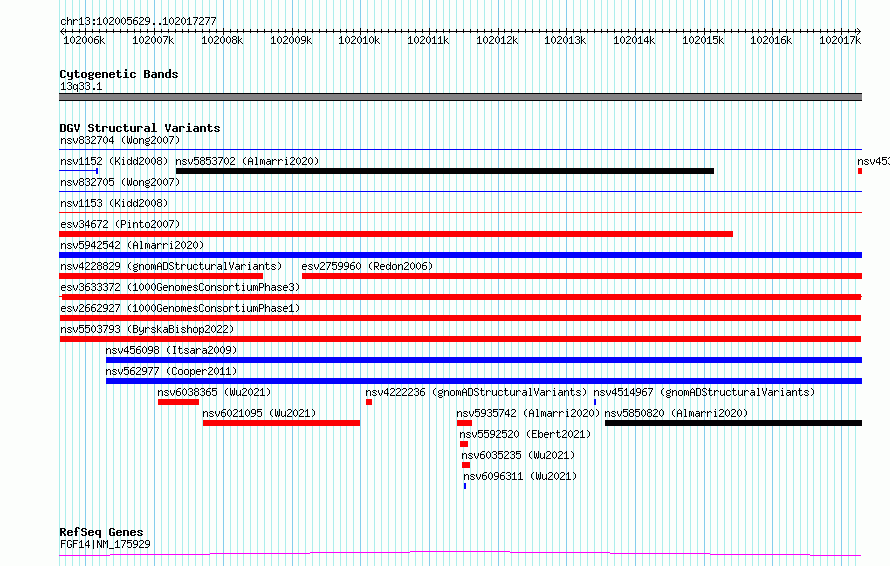Click the Cytogenetic Bands track heading
Screen dimensions: 890x566
point(119,74)
